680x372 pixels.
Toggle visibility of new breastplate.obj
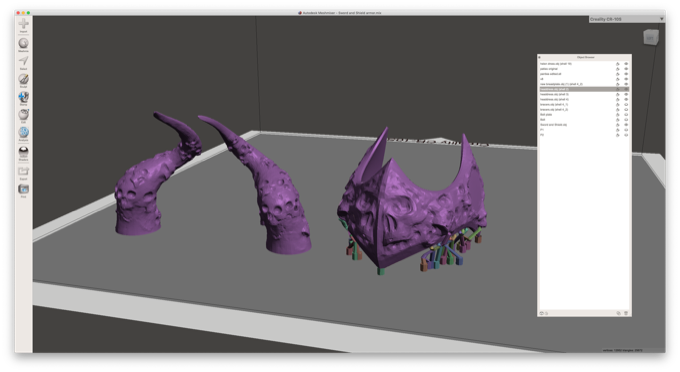tap(626, 84)
